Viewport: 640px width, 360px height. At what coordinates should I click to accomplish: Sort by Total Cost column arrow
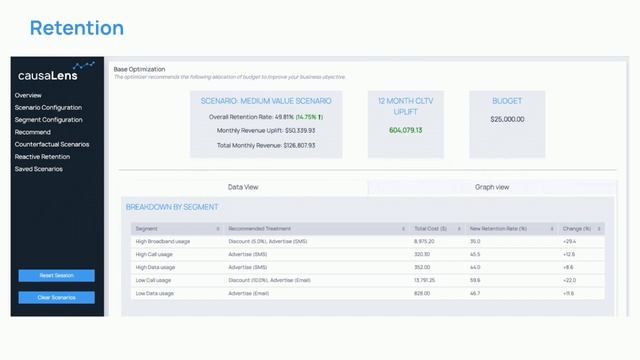click(459, 229)
